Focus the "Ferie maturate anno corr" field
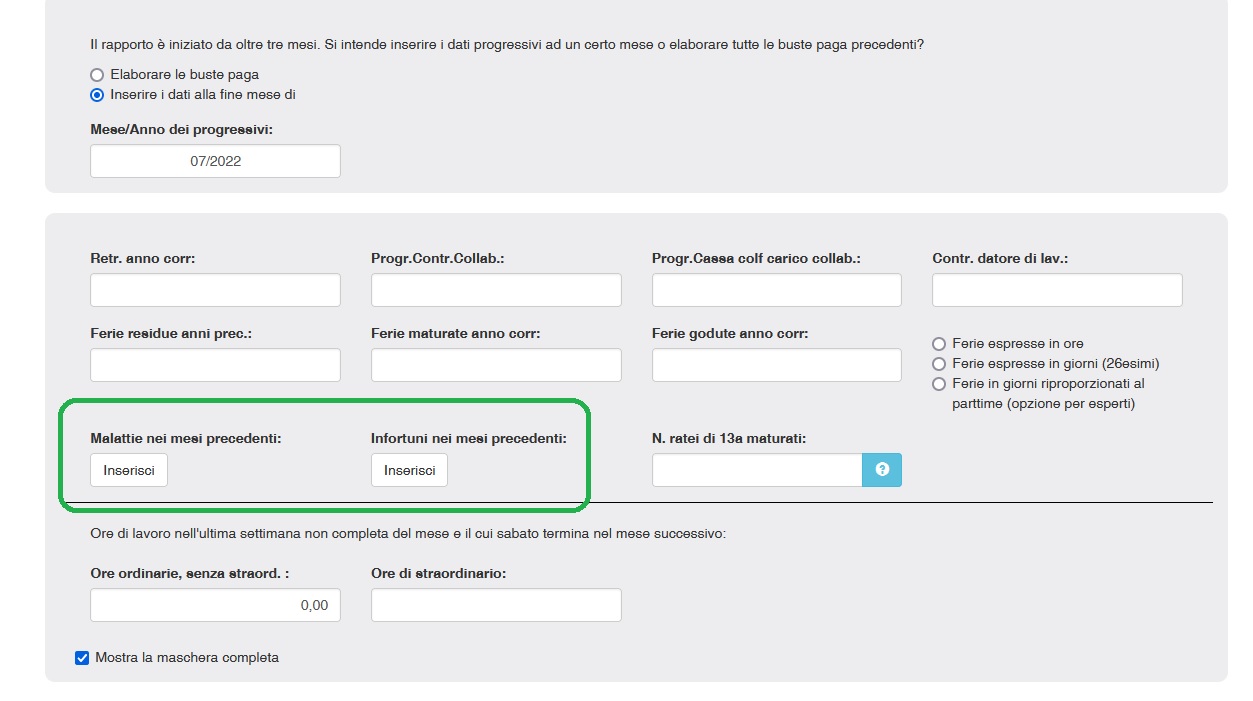 (496, 365)
